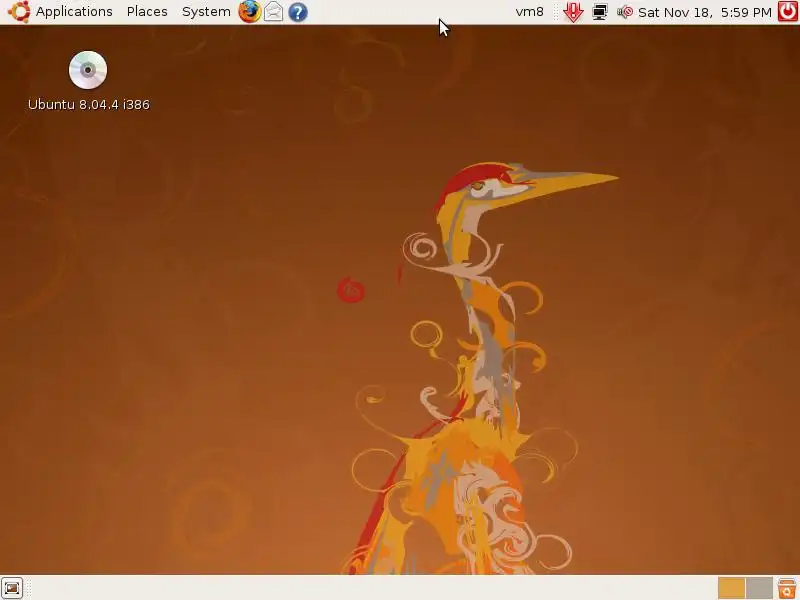The width and height of the screenshot is (800, 600).
Task: Select the 'Ubuntu 8.04.4 i386' label text
Action: tap(89, 104)
